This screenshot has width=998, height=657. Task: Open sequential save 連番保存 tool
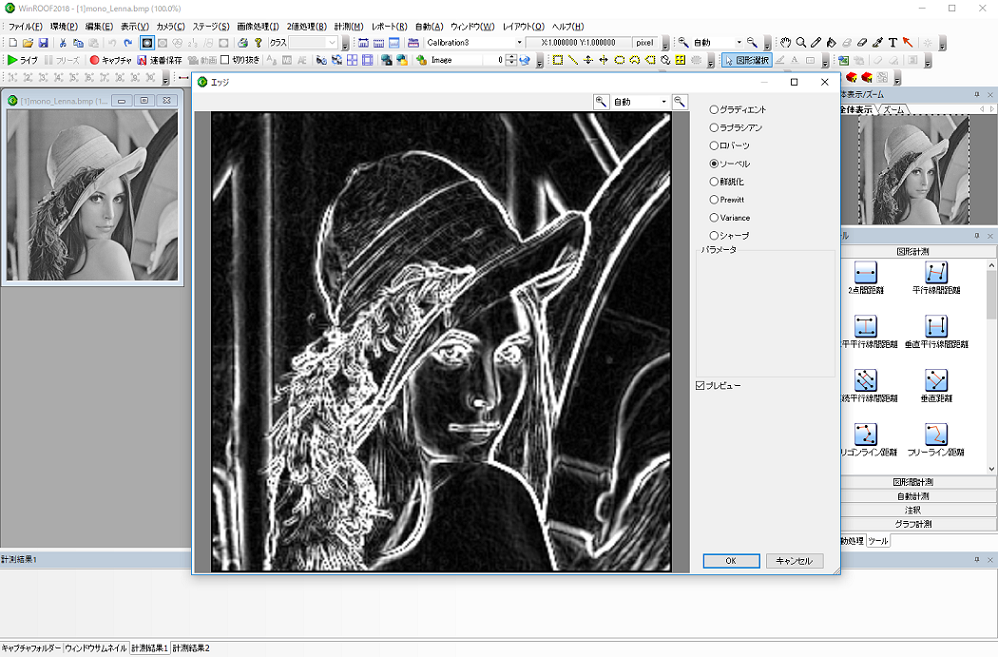pyautogui.click(x=160, y=60)
